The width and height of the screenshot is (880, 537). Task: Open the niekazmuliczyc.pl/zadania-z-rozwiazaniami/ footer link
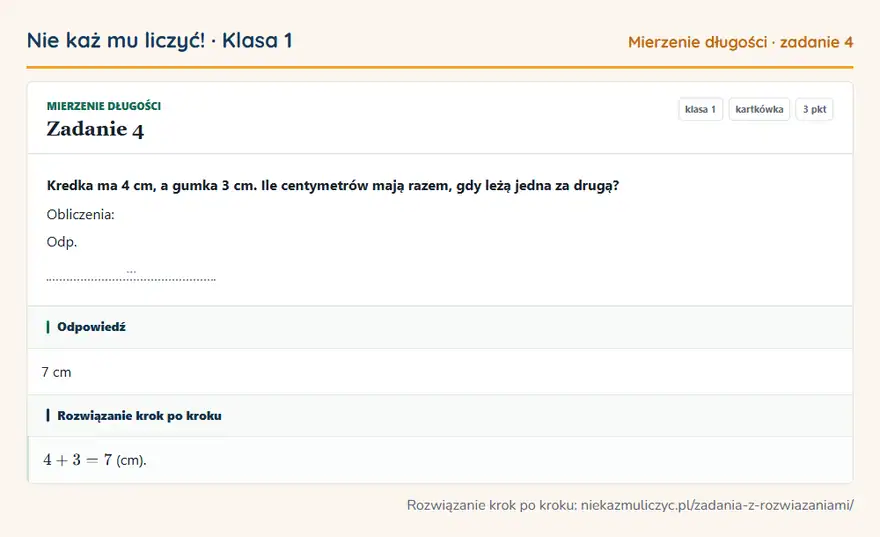[x=717, y=505]
